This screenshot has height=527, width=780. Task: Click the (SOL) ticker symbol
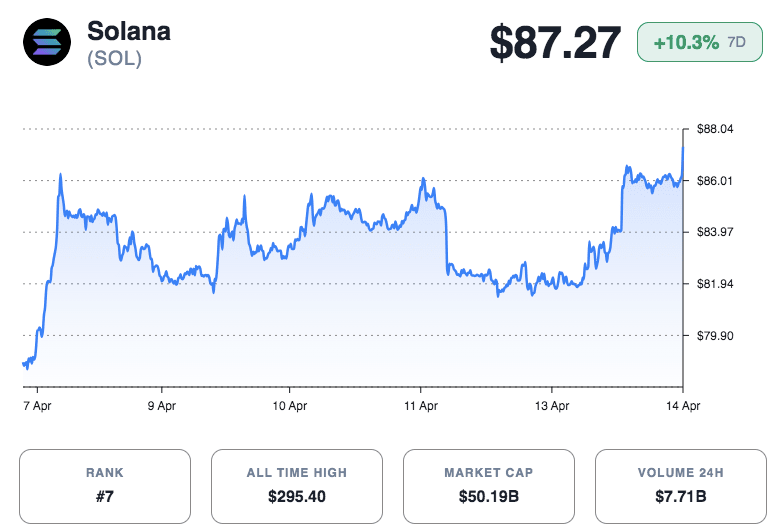(114, 59)
